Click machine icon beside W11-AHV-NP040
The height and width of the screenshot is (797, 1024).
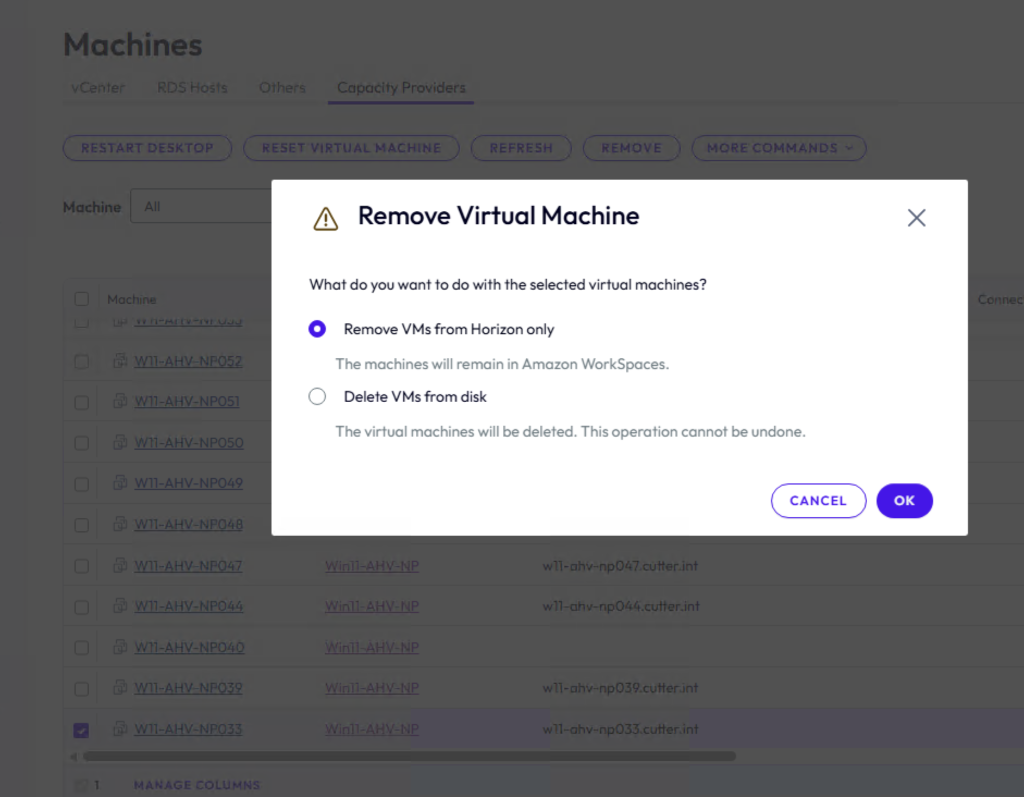point(120,648)
